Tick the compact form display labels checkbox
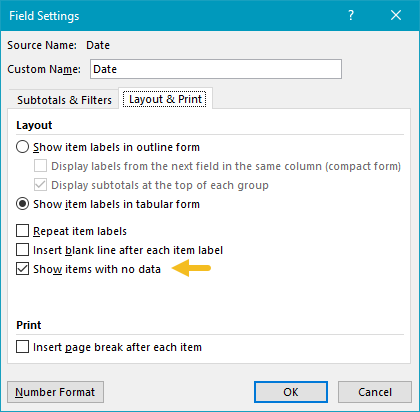Screen dimensions: 420x412 (40, 166)
